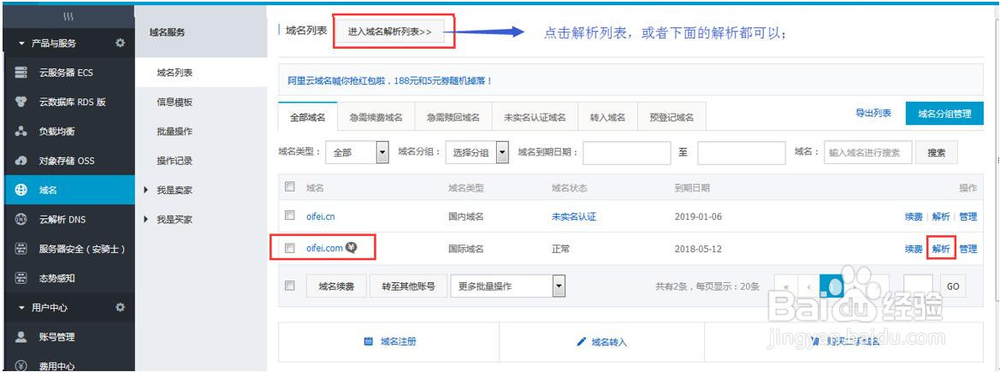Click 管理 in the oifei.com row
Screen dimensions: 1000x372
click(967, 248)
